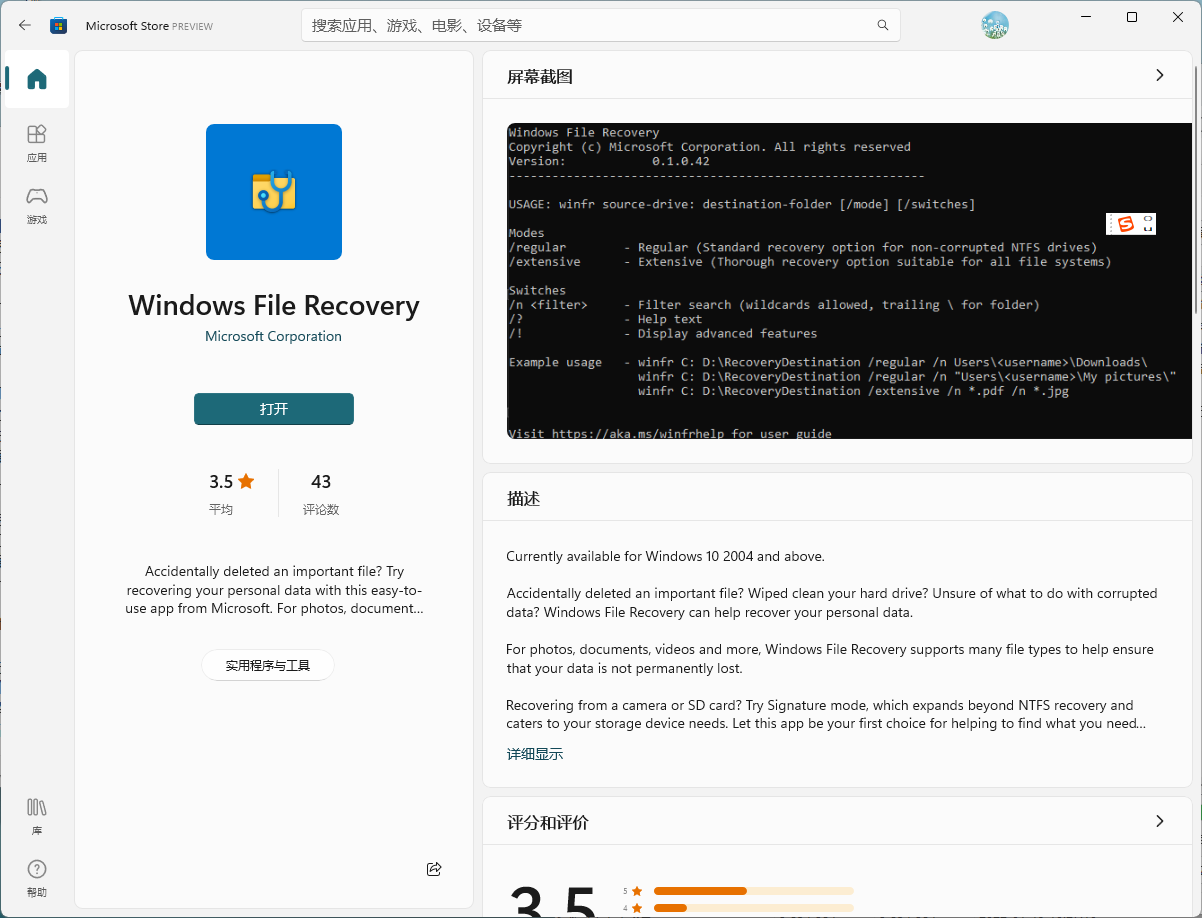Viewport: 1202px width, 918px height.
Task: Click the 描述 section heading
Action: pyautogui.click(x=524, y=498)
